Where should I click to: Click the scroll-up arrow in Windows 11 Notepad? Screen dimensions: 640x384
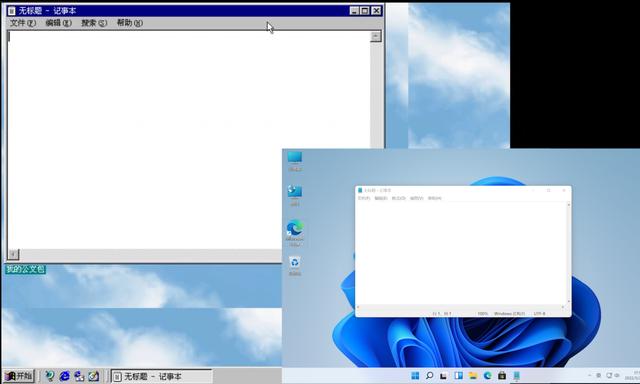click(569, 205)
